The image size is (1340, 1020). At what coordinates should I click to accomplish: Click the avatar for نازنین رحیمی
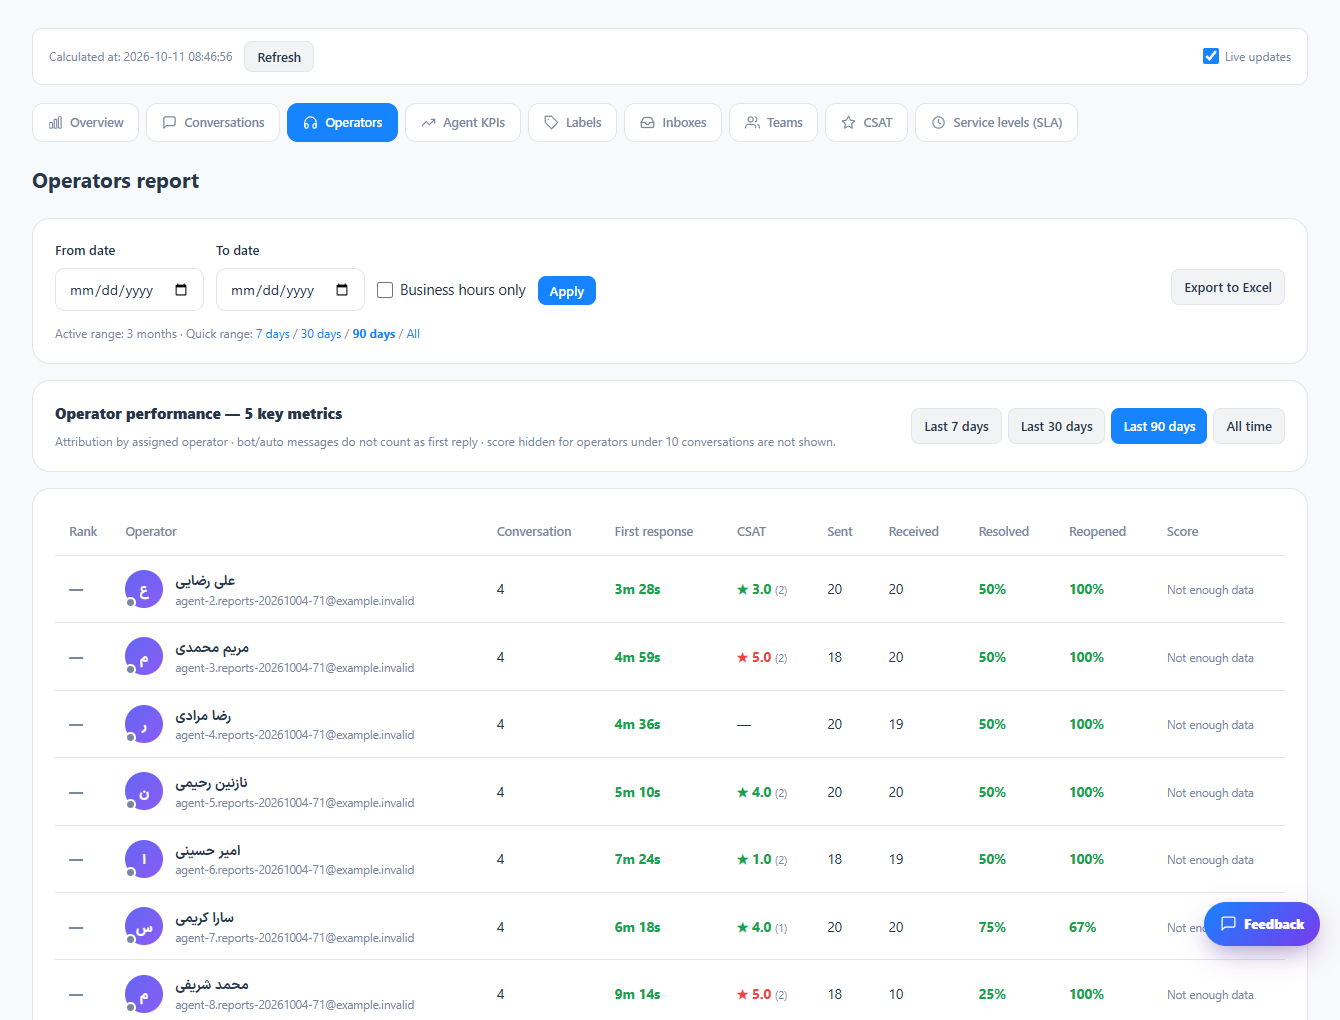coord(144,792)
